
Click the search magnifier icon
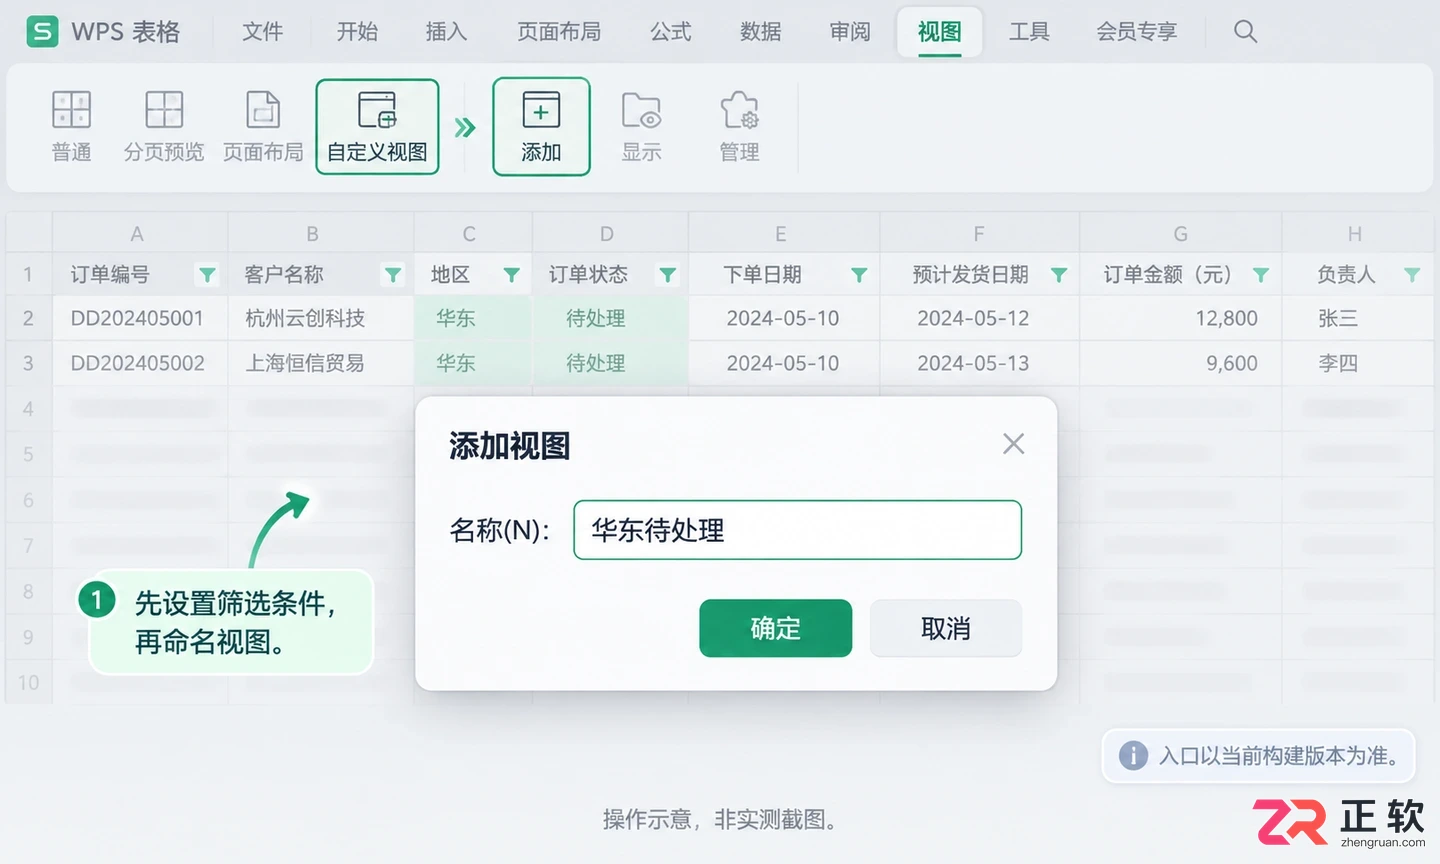pyautogui.click(x=1245, y=31)
